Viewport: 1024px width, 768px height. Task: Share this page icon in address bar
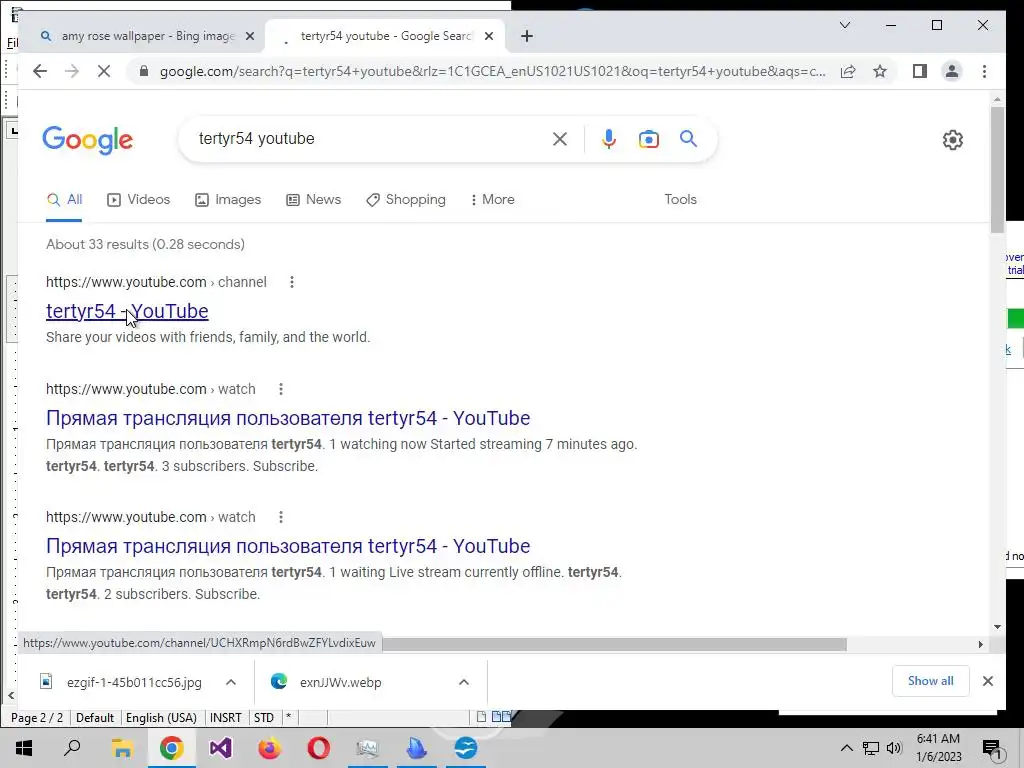(x=848, y=71)
